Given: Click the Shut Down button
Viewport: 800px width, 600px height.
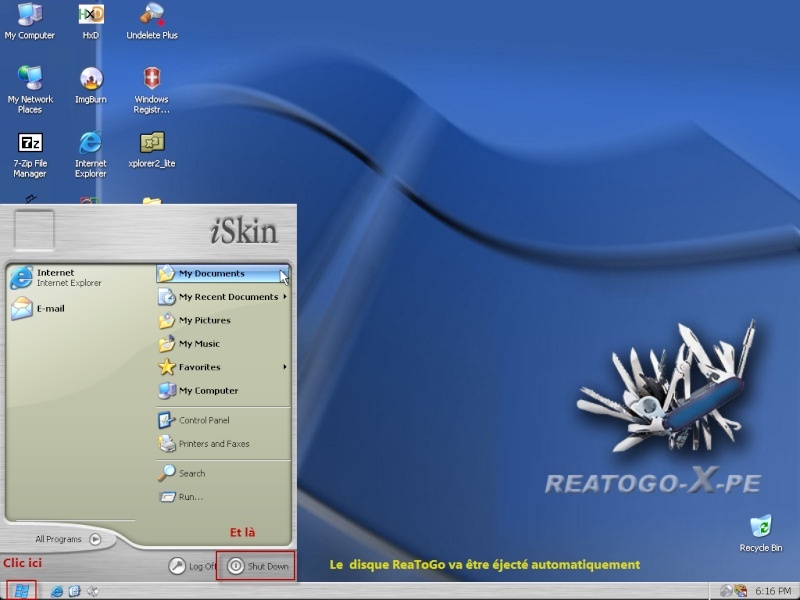Looking at the screenshot, I should coord(258,566).
